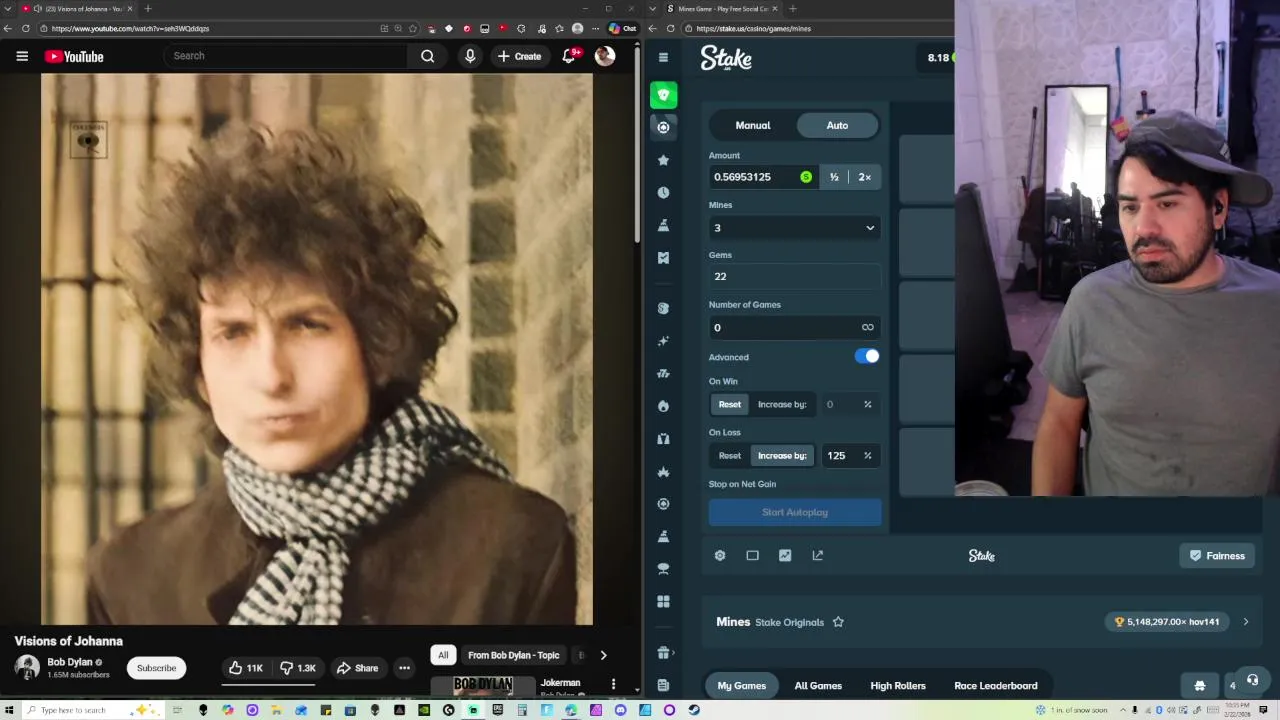
Task: Show next chips in YouTube filter row
Action: [603, 655]
